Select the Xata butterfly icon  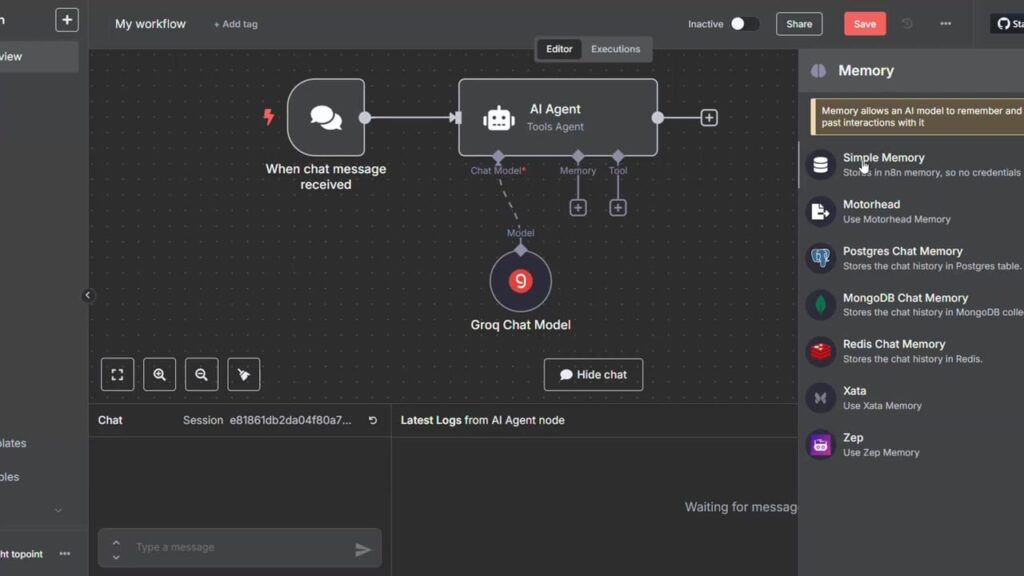[820, 398]
